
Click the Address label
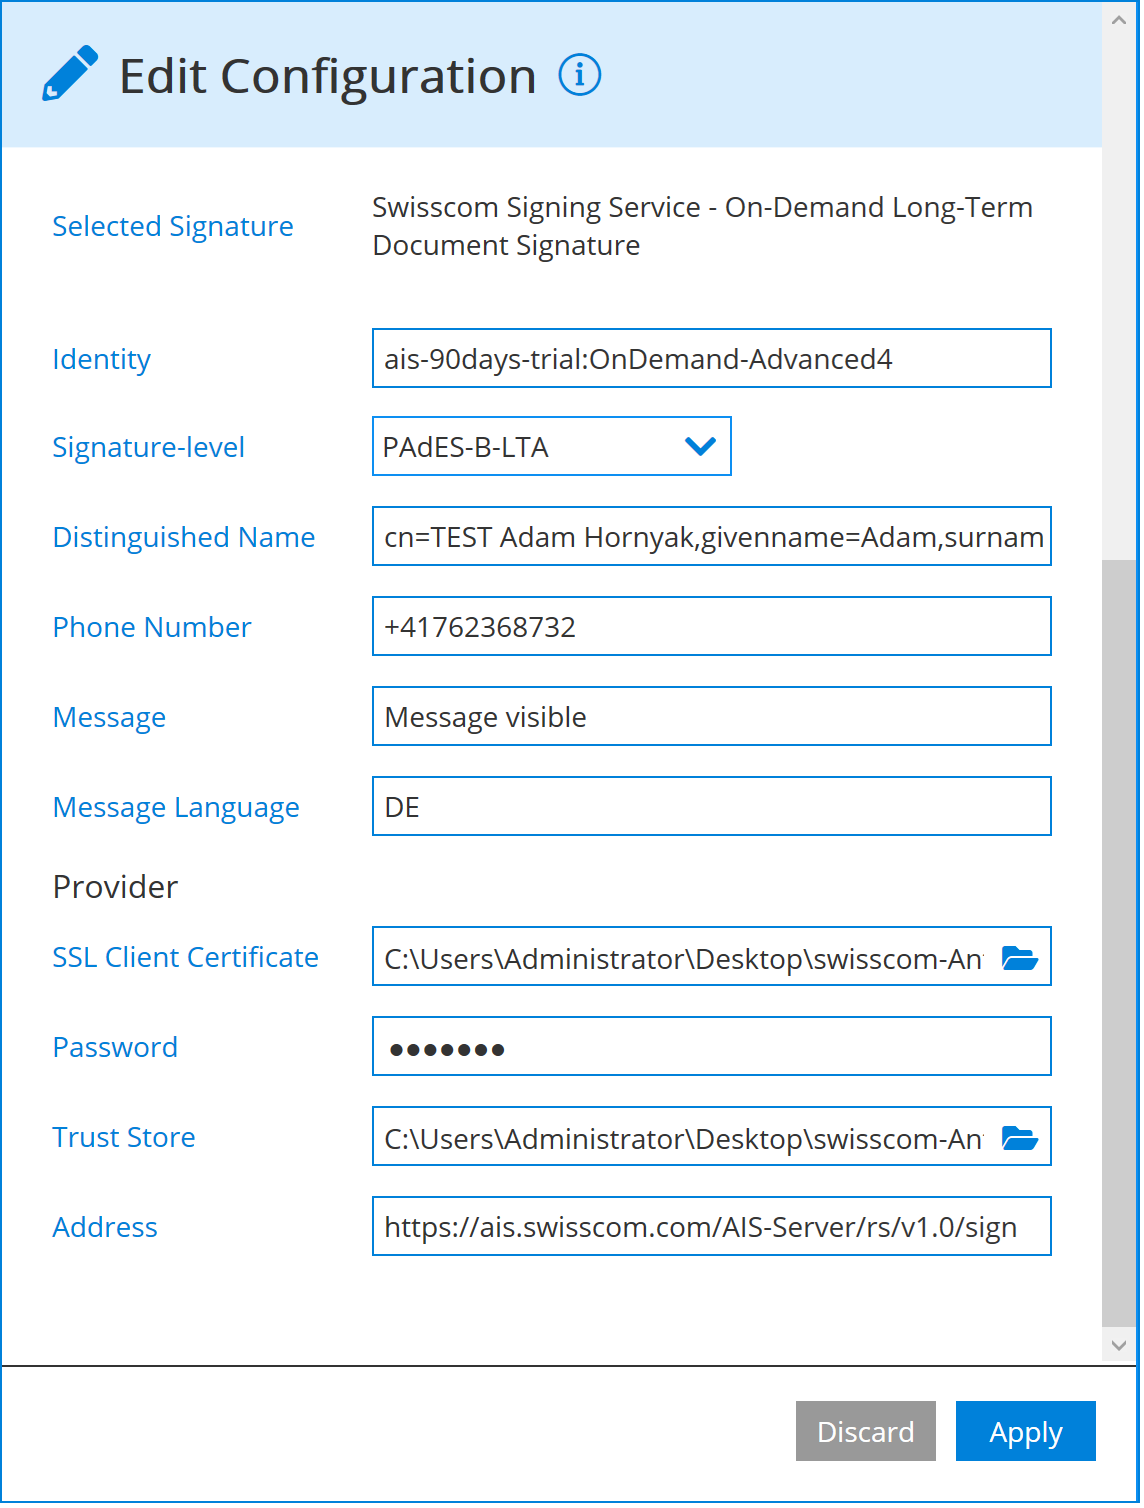coord(105,1227)
